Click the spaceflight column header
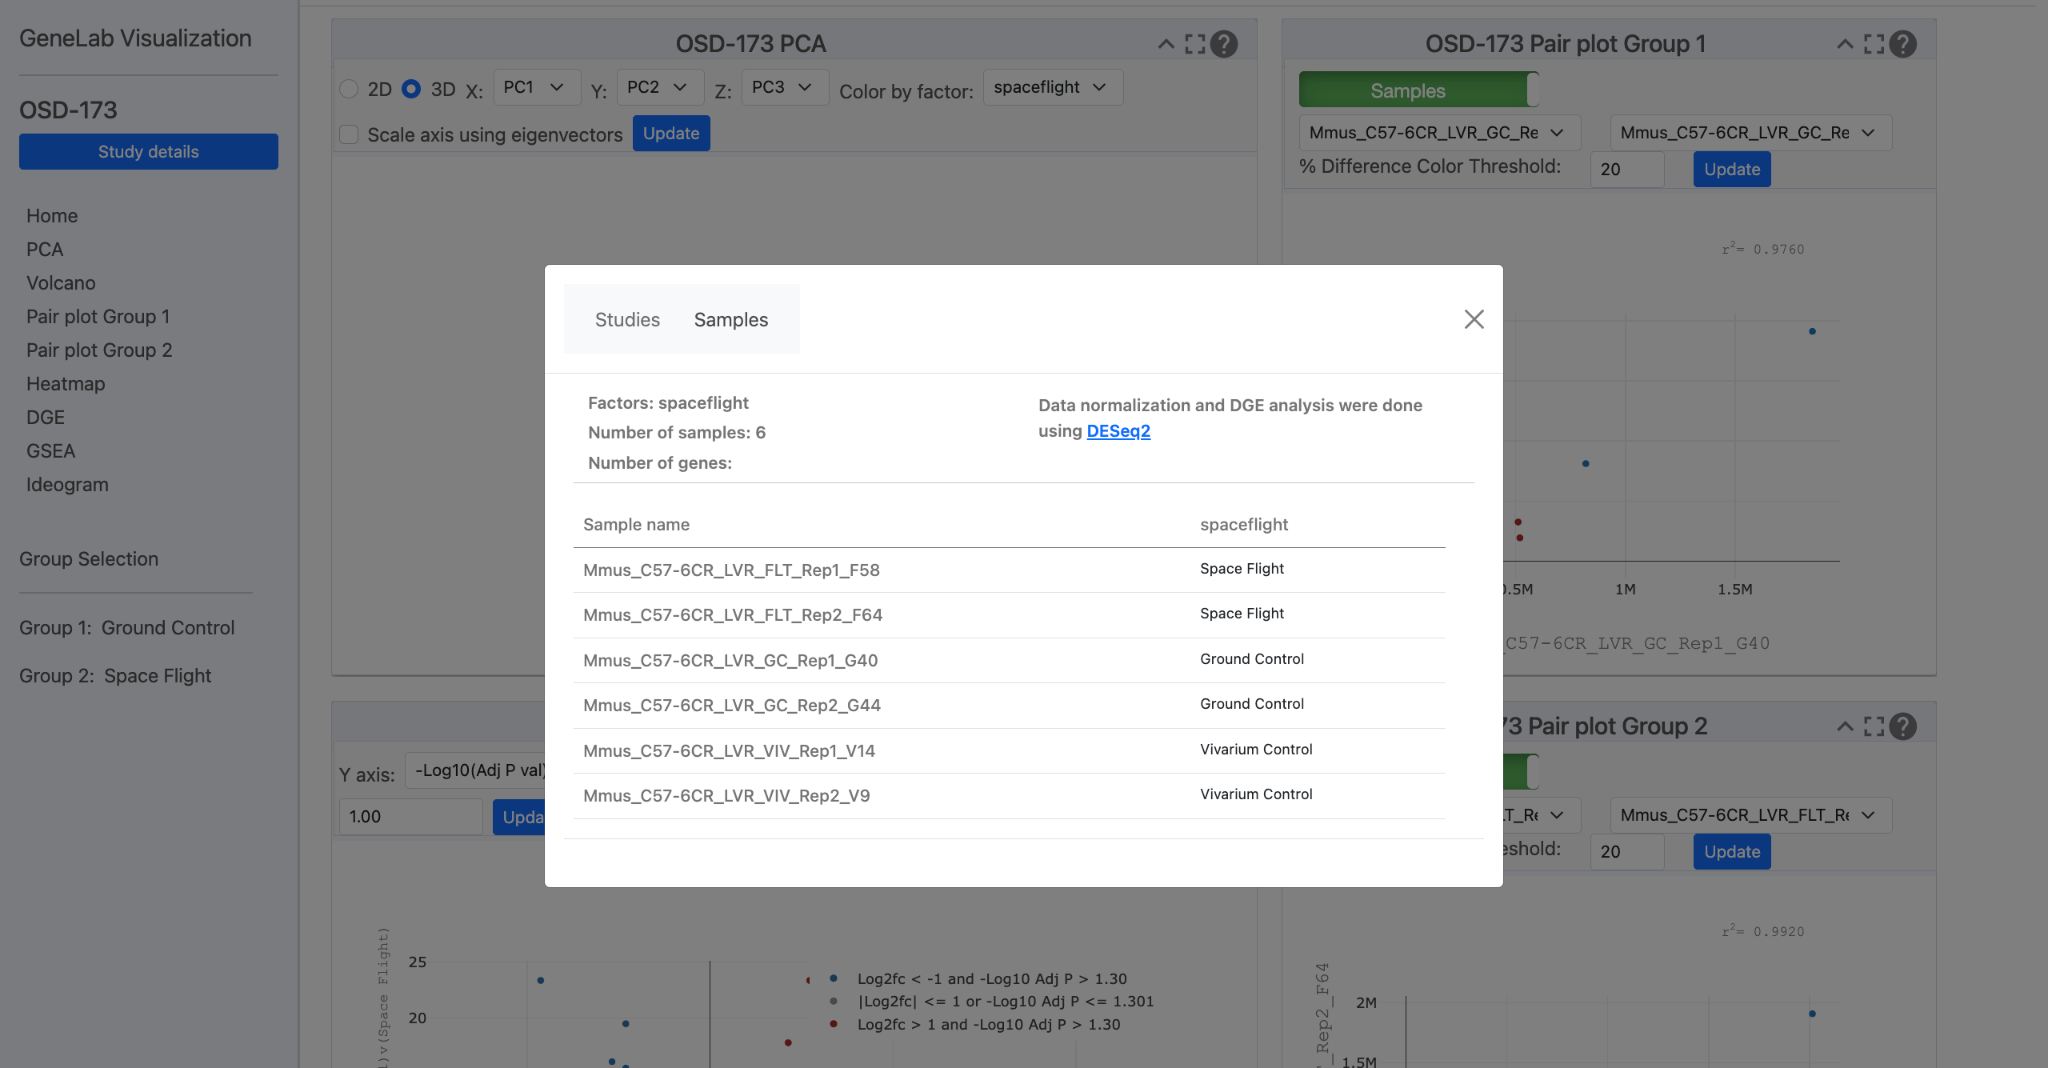This screenshot has width=2048, height=1068. (x=1244, y=525)
